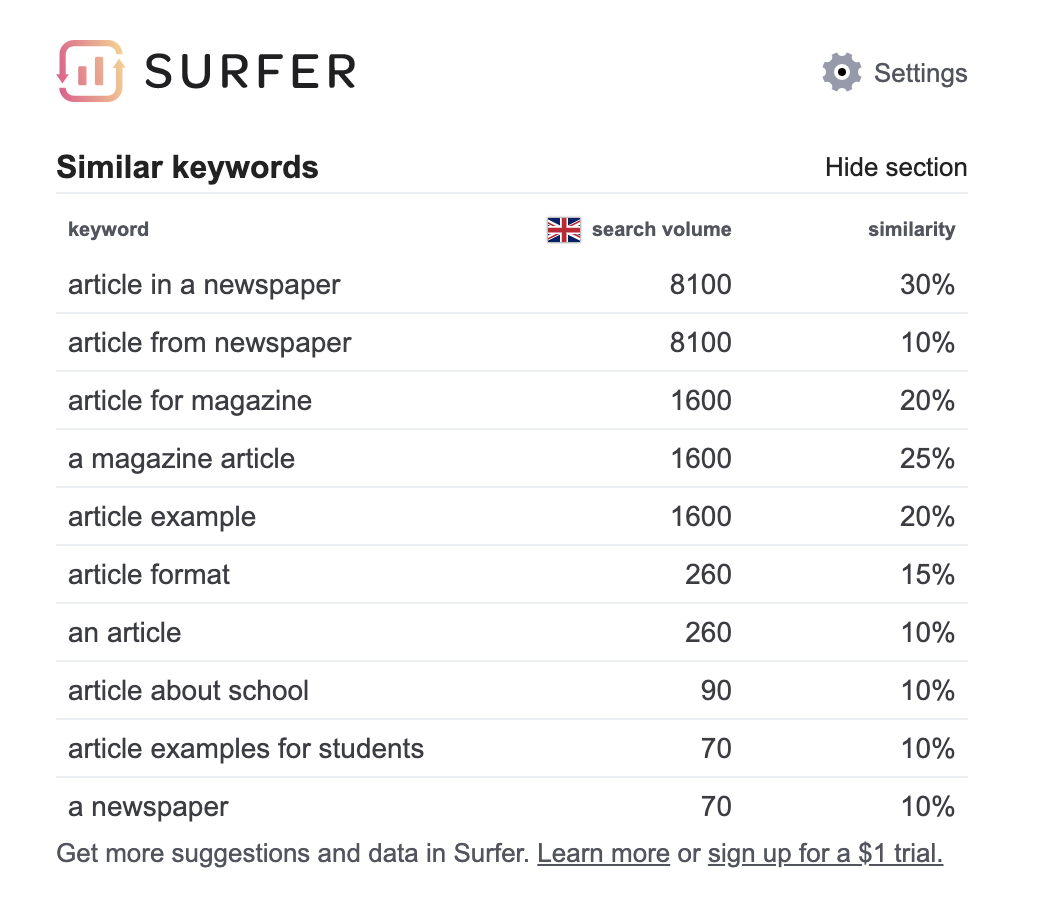This screenshot has height=898, width=1056.
Task: Open the Learn more link
Action: (x=603, y=853)
